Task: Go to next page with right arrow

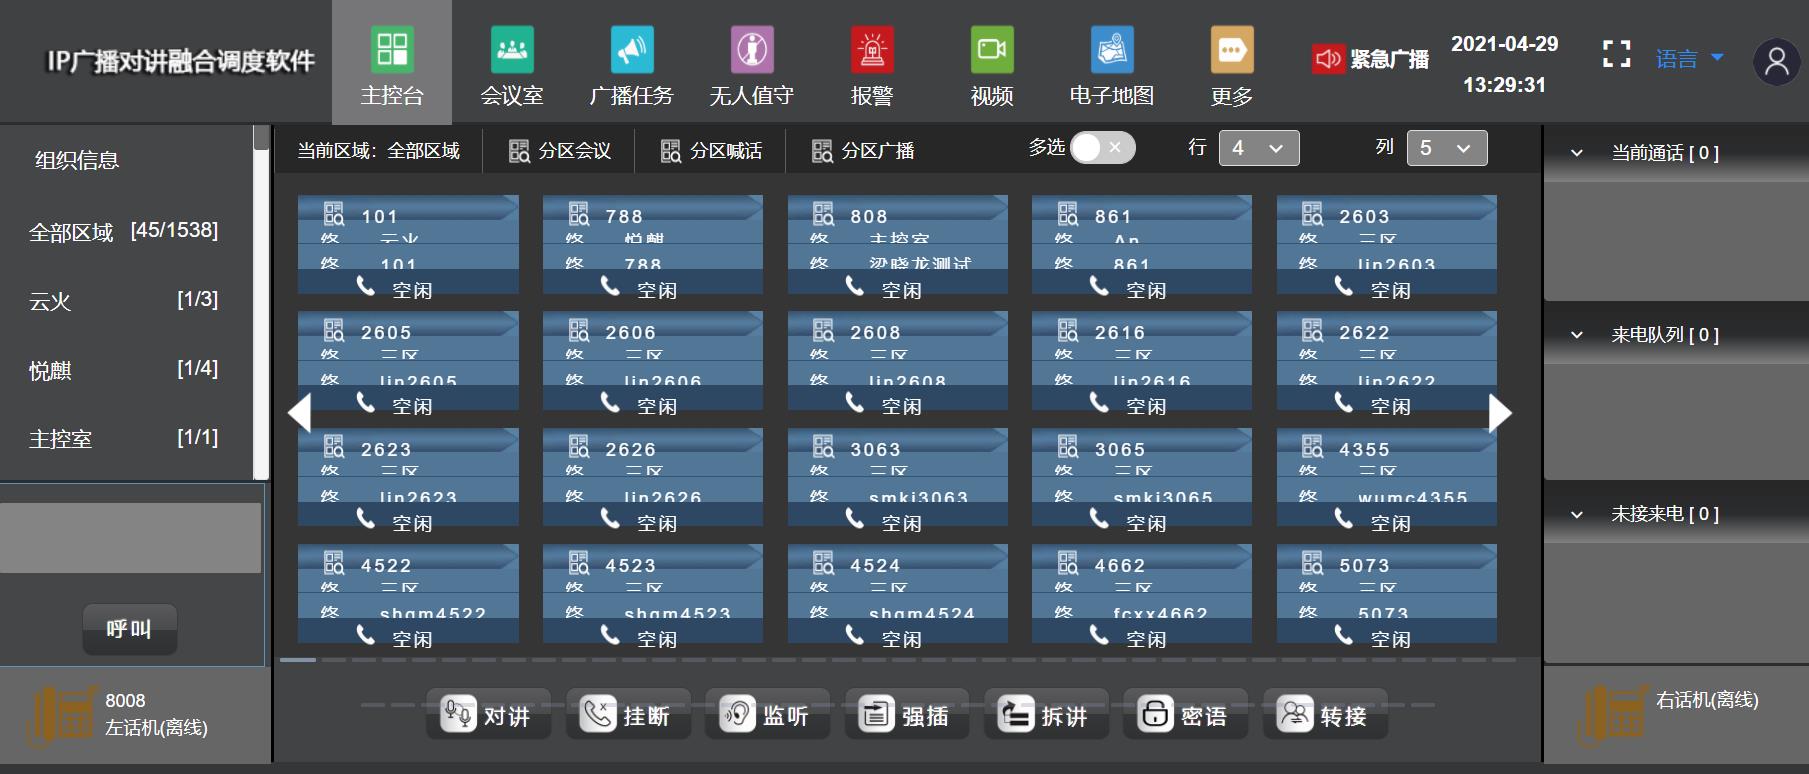Action: [1500, 413]
